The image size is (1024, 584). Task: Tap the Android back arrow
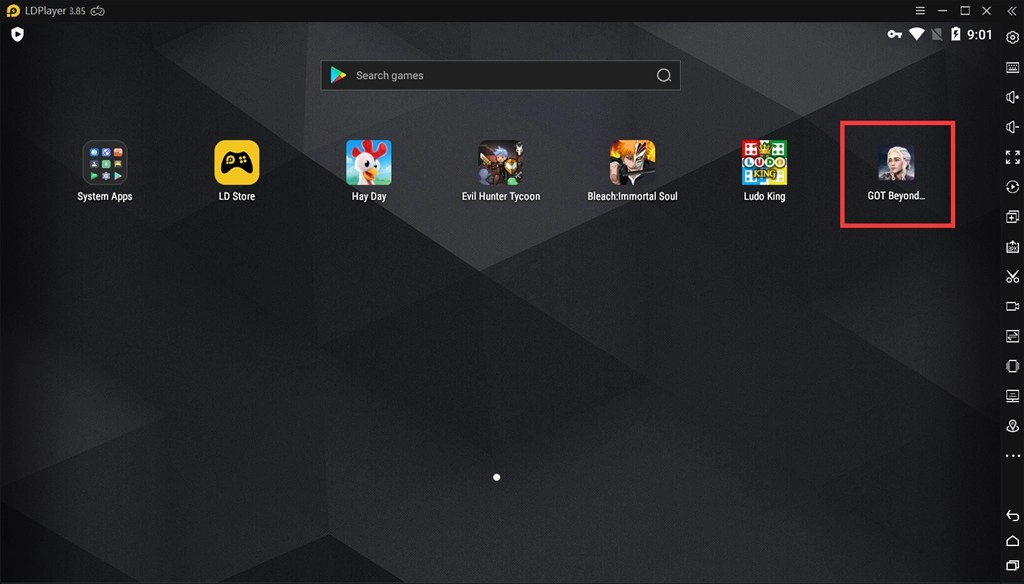[x=1012, y=515]
